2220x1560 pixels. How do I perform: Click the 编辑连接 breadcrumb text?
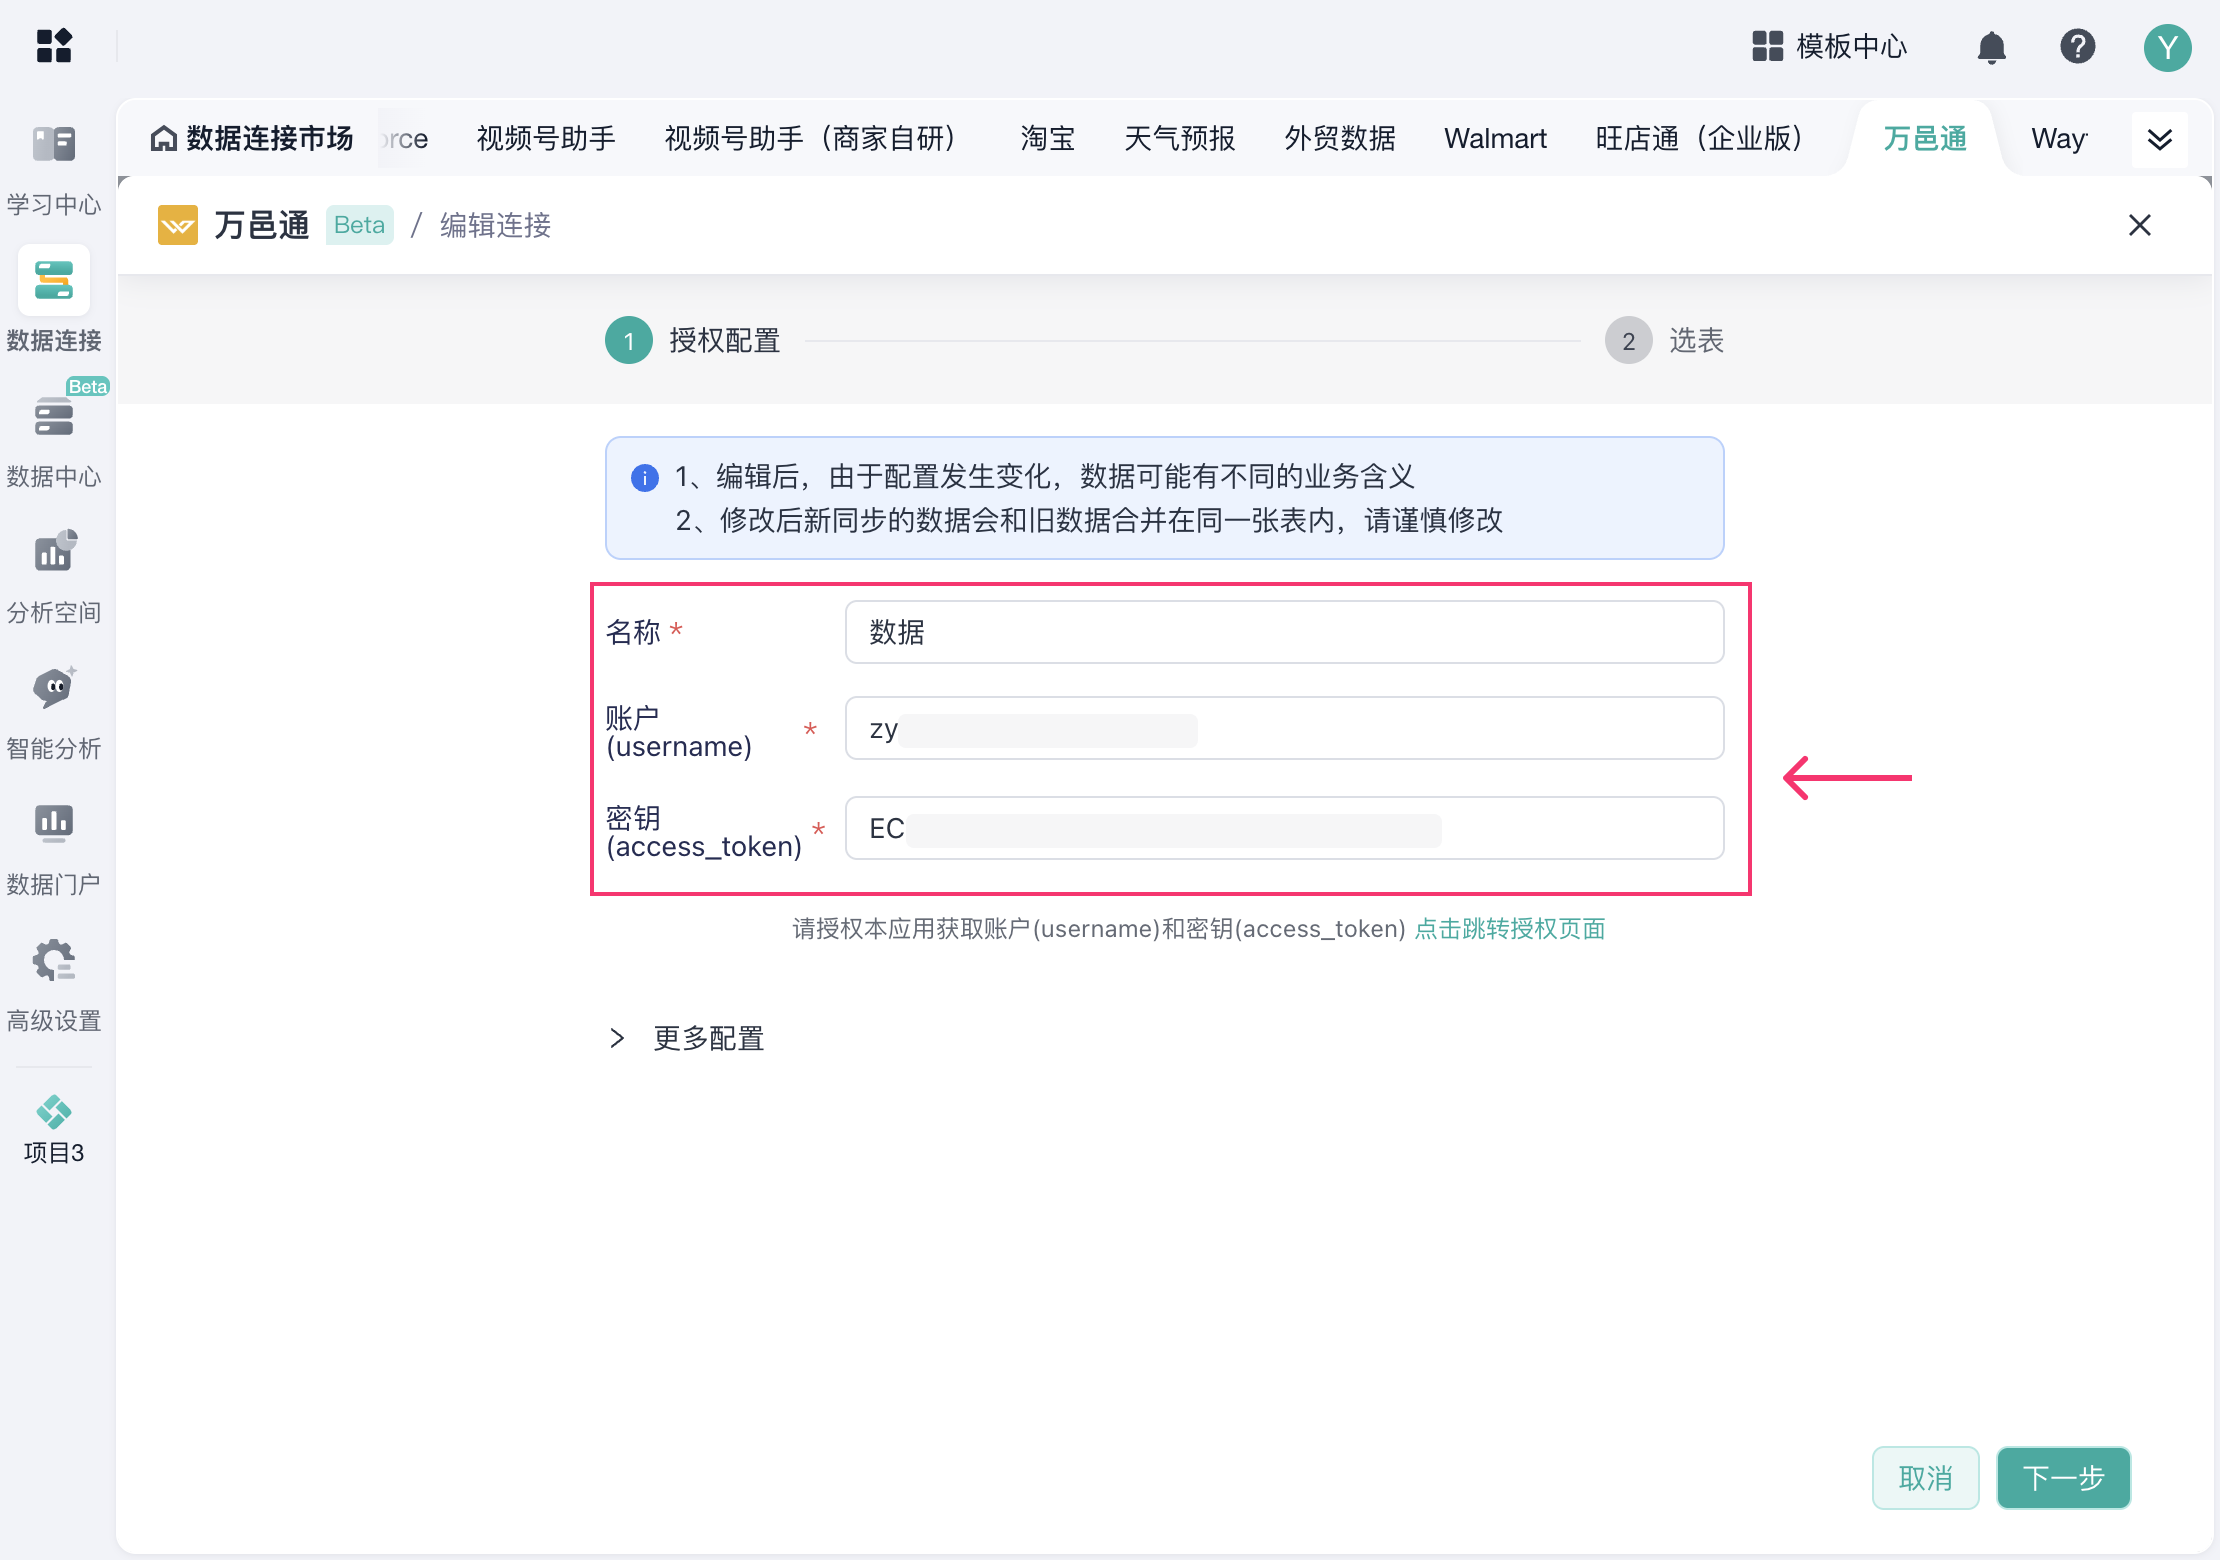coord(495,225)
